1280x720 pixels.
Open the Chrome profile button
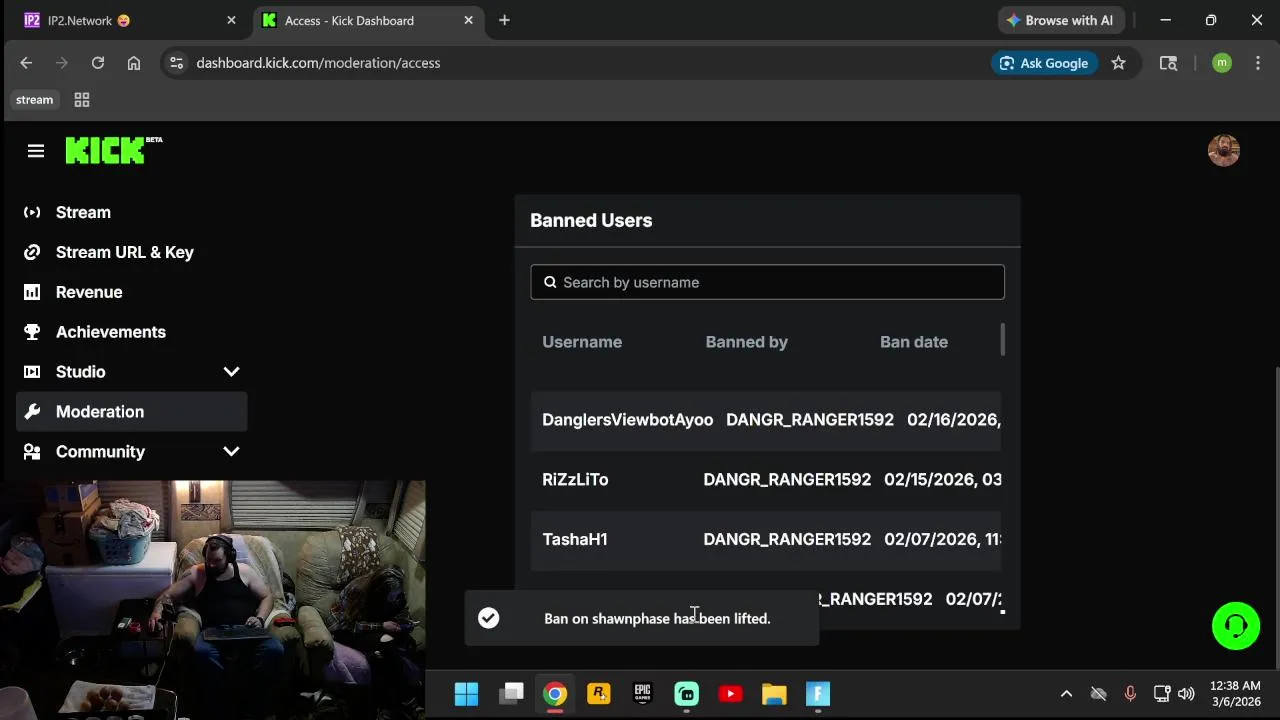click(1222, 63)
